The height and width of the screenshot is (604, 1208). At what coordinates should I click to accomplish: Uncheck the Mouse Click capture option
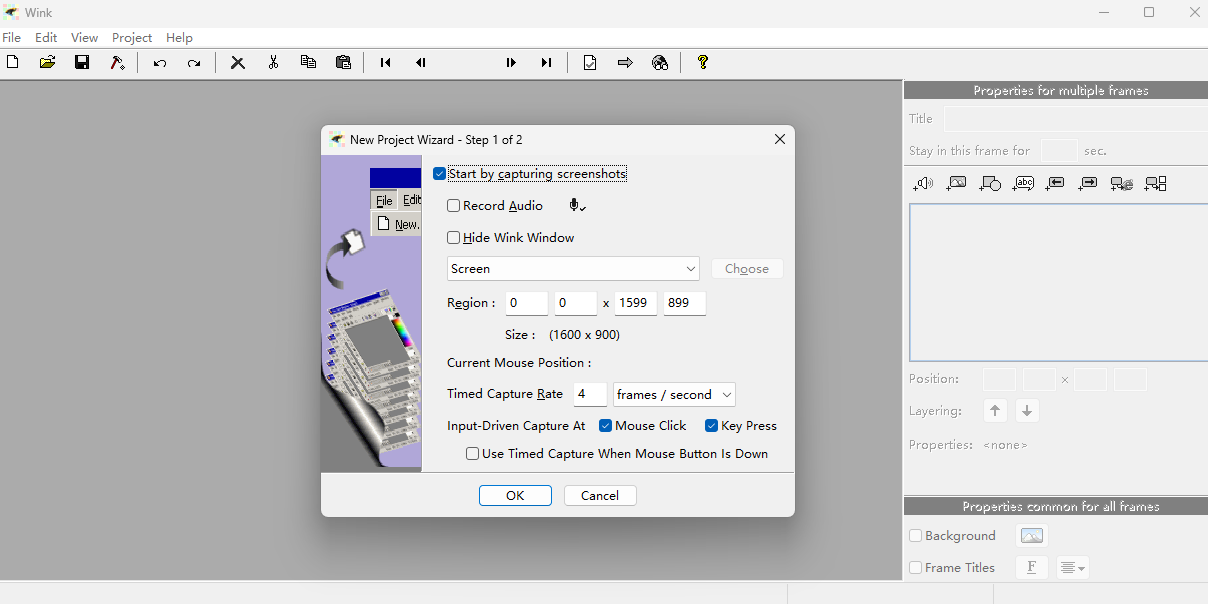click(605, 426)
